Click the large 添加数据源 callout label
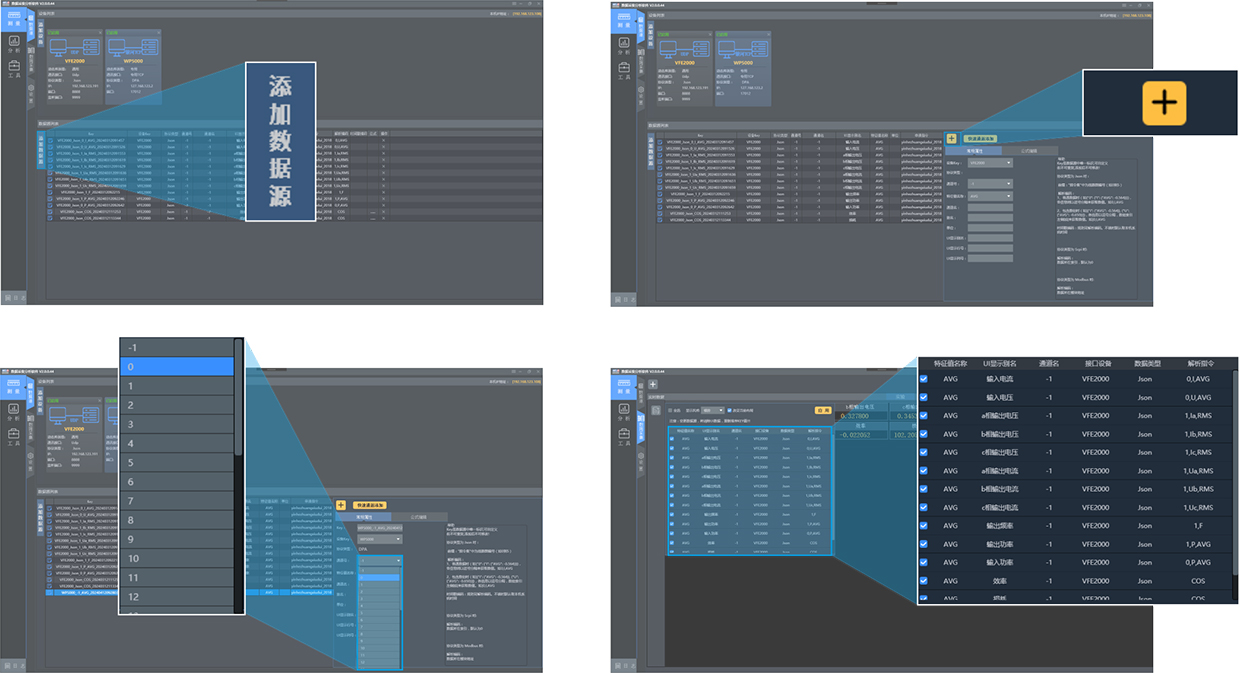This screenshot has height=673, width=1240. point(281,142)
